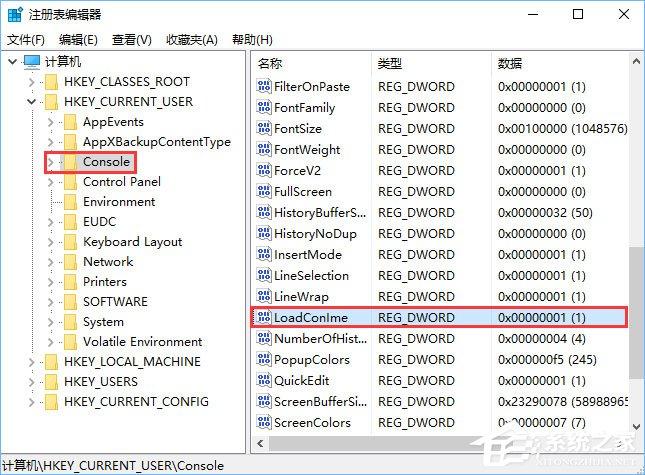This screenshot has width=645, height=475.
Task: Expand the SOFTWARE key
Action: click(50, 302)
